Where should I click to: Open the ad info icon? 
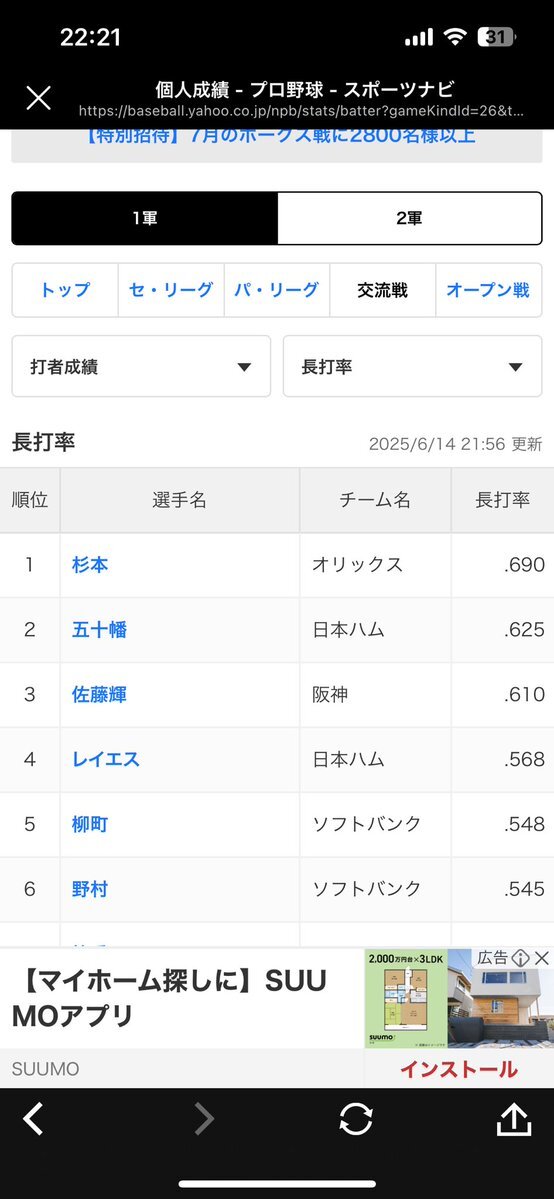tap(521, 958)
